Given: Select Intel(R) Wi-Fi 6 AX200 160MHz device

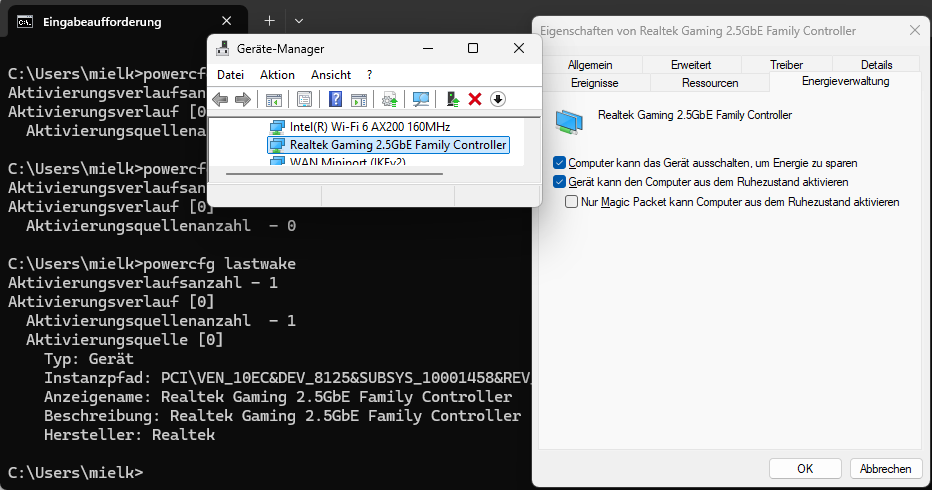Looking at the screenshot, I should 370,127.
